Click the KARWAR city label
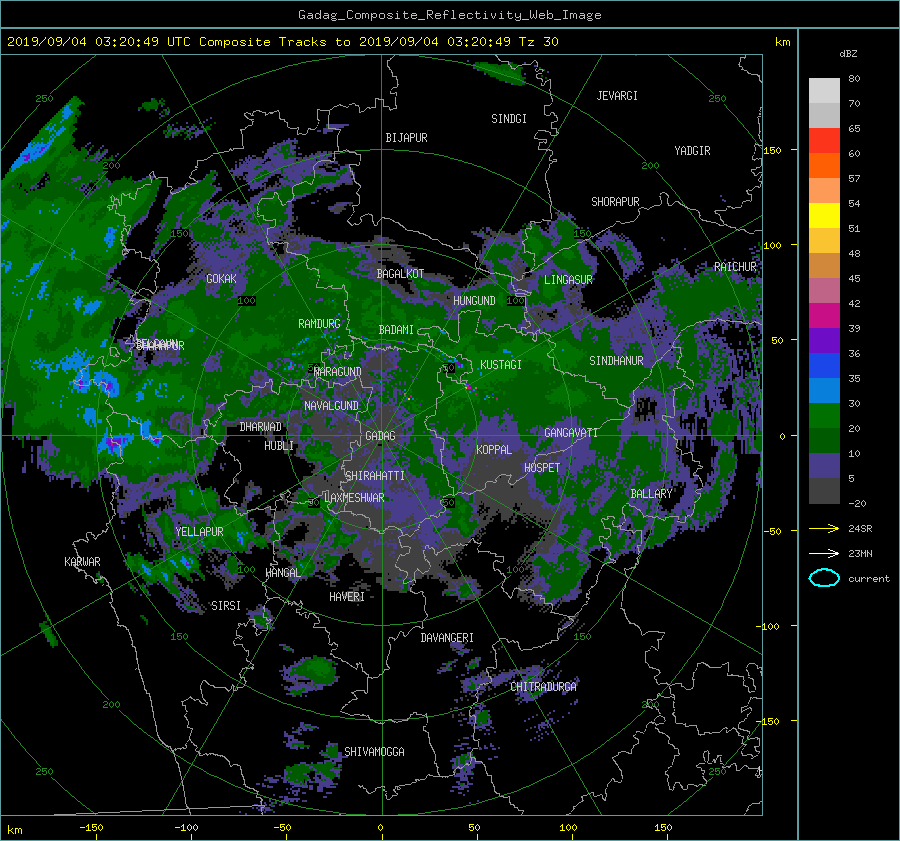 tap(82, 561)
